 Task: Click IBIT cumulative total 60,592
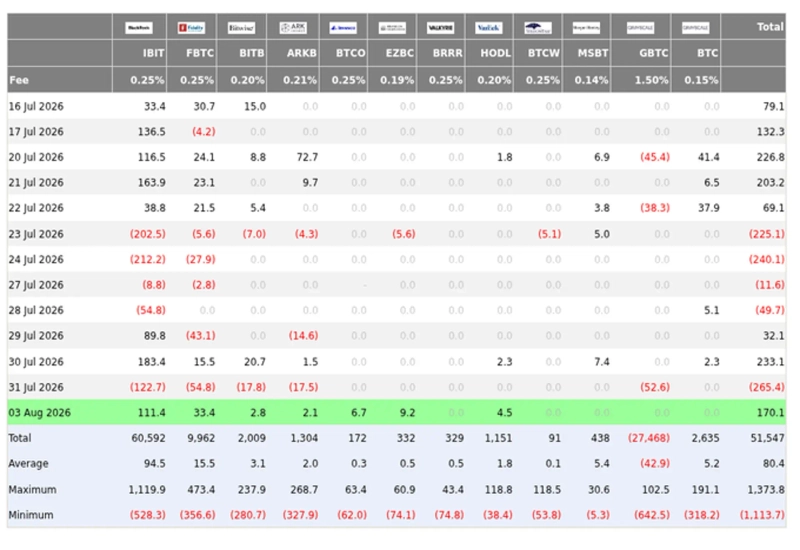click(148, 438)
